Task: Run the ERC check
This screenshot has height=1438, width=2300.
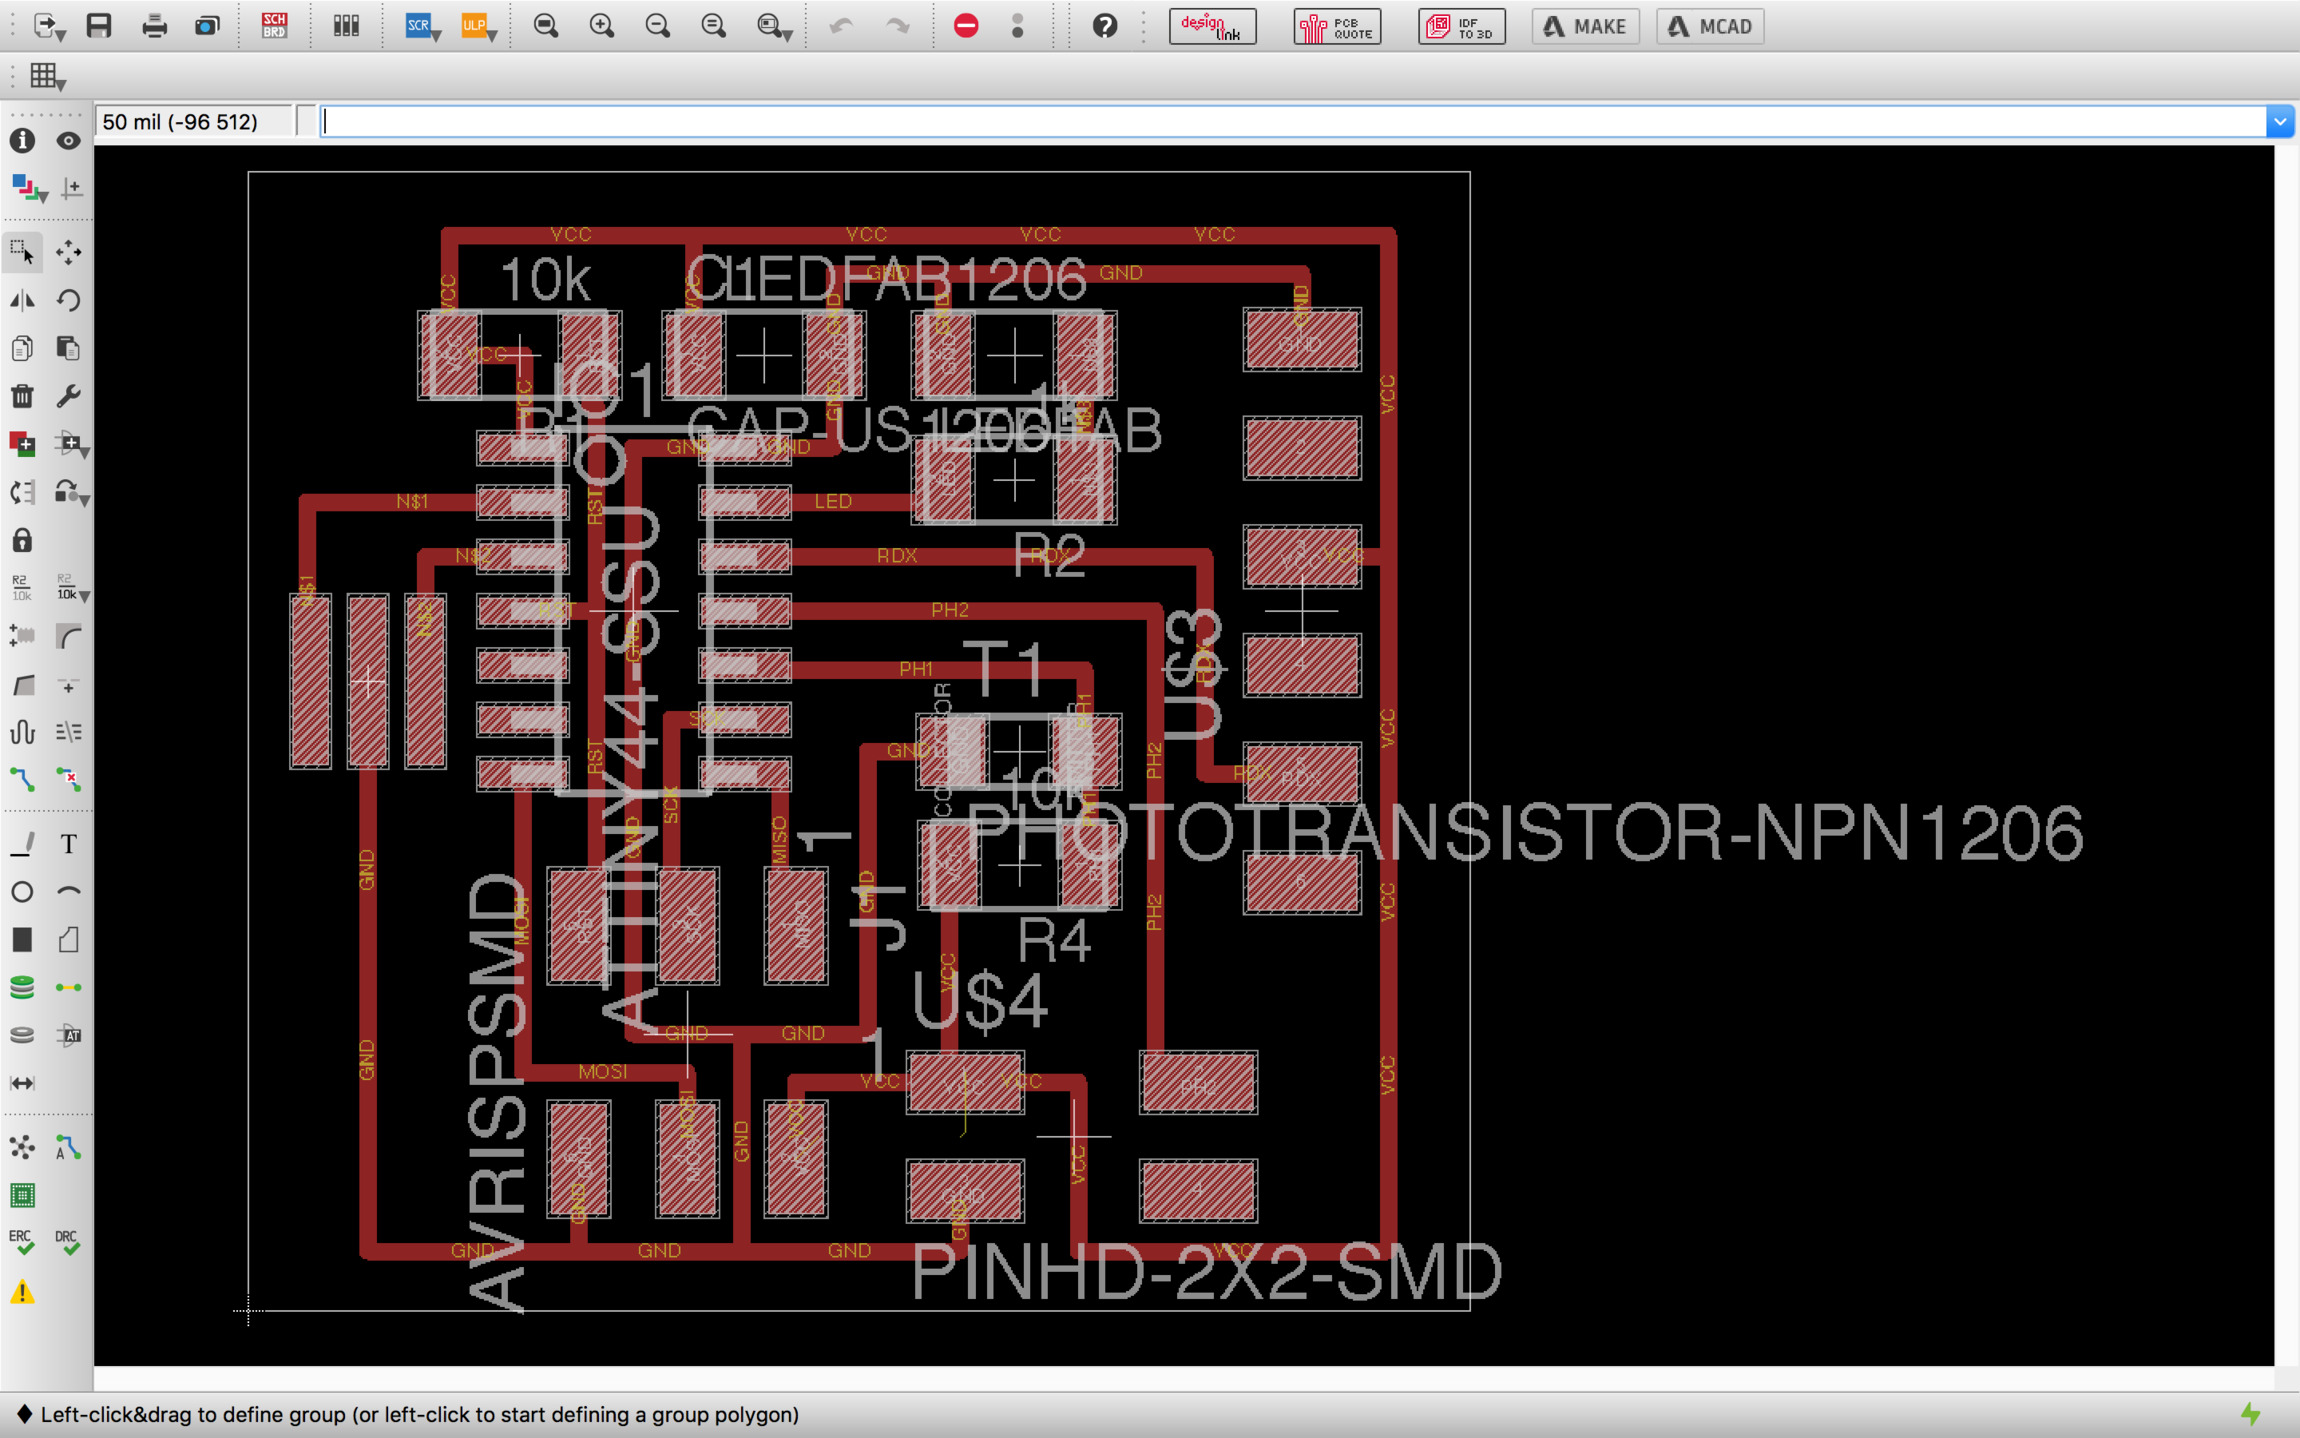Action: pos(22,1243)
